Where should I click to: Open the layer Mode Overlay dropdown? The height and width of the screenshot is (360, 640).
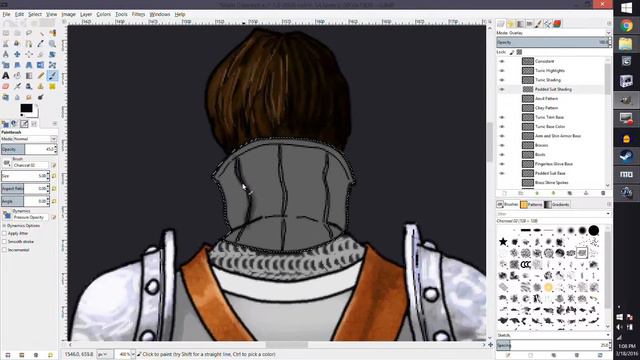click(553, 33)
